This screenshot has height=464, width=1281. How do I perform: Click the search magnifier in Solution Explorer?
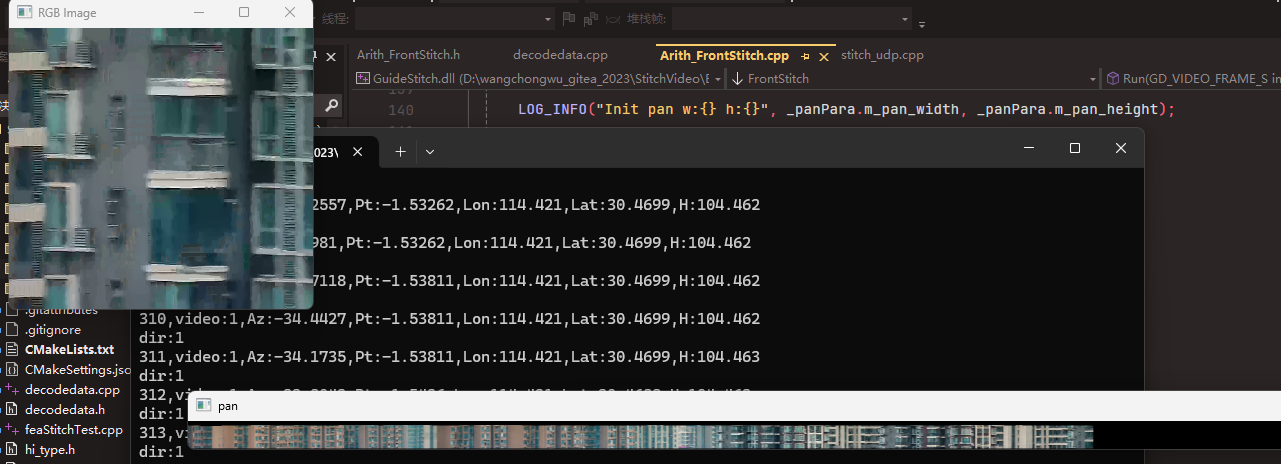tap(331, 105)
